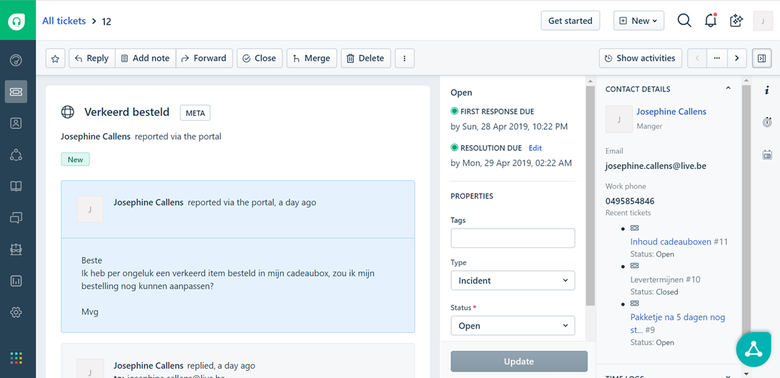
Task: Click the Get started button
Action: 570,21
